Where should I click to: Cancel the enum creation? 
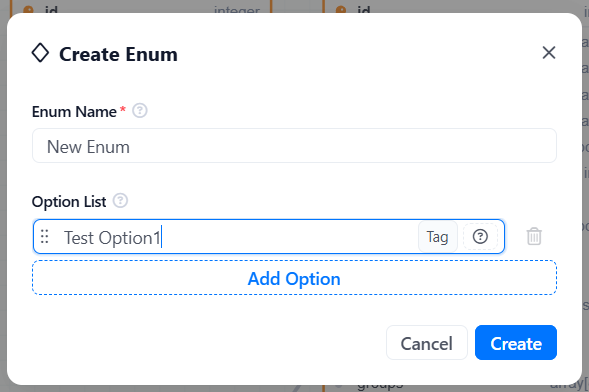[427, 343]
